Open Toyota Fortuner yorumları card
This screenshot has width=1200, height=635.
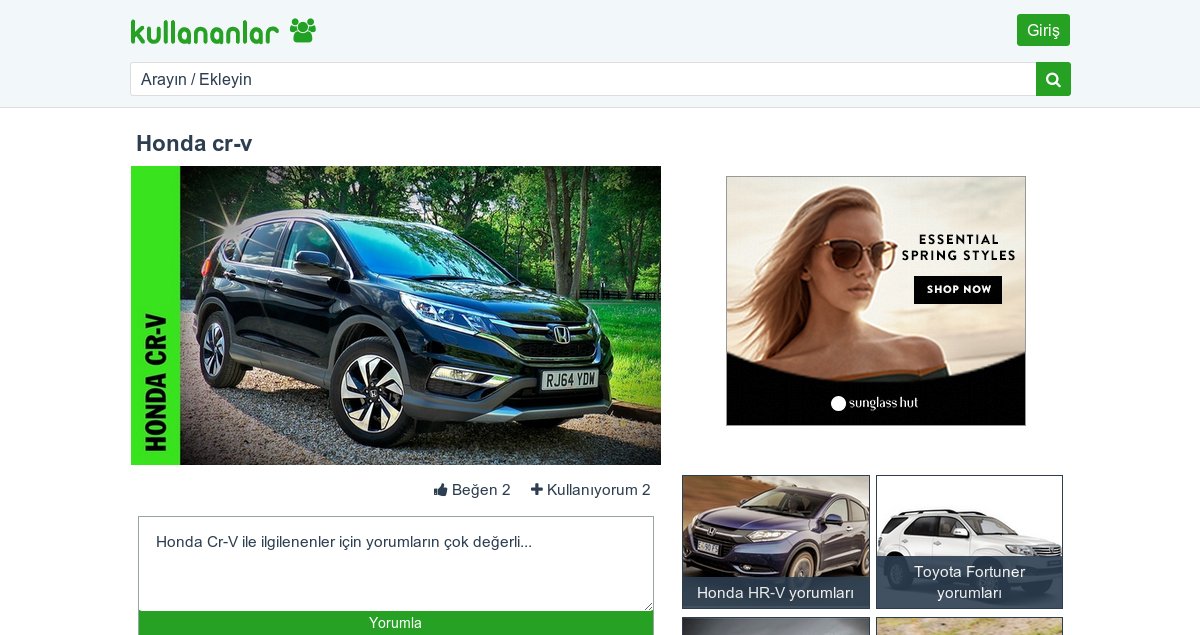(x=969, y=542)
